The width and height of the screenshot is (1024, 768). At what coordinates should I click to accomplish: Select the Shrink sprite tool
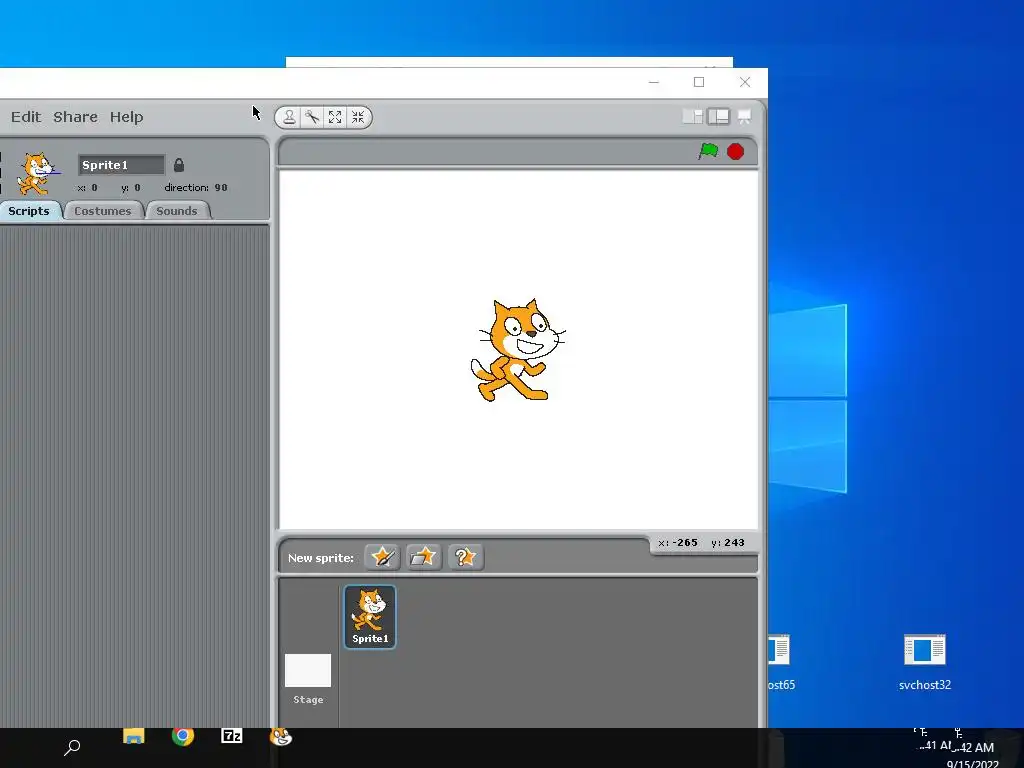358,117
